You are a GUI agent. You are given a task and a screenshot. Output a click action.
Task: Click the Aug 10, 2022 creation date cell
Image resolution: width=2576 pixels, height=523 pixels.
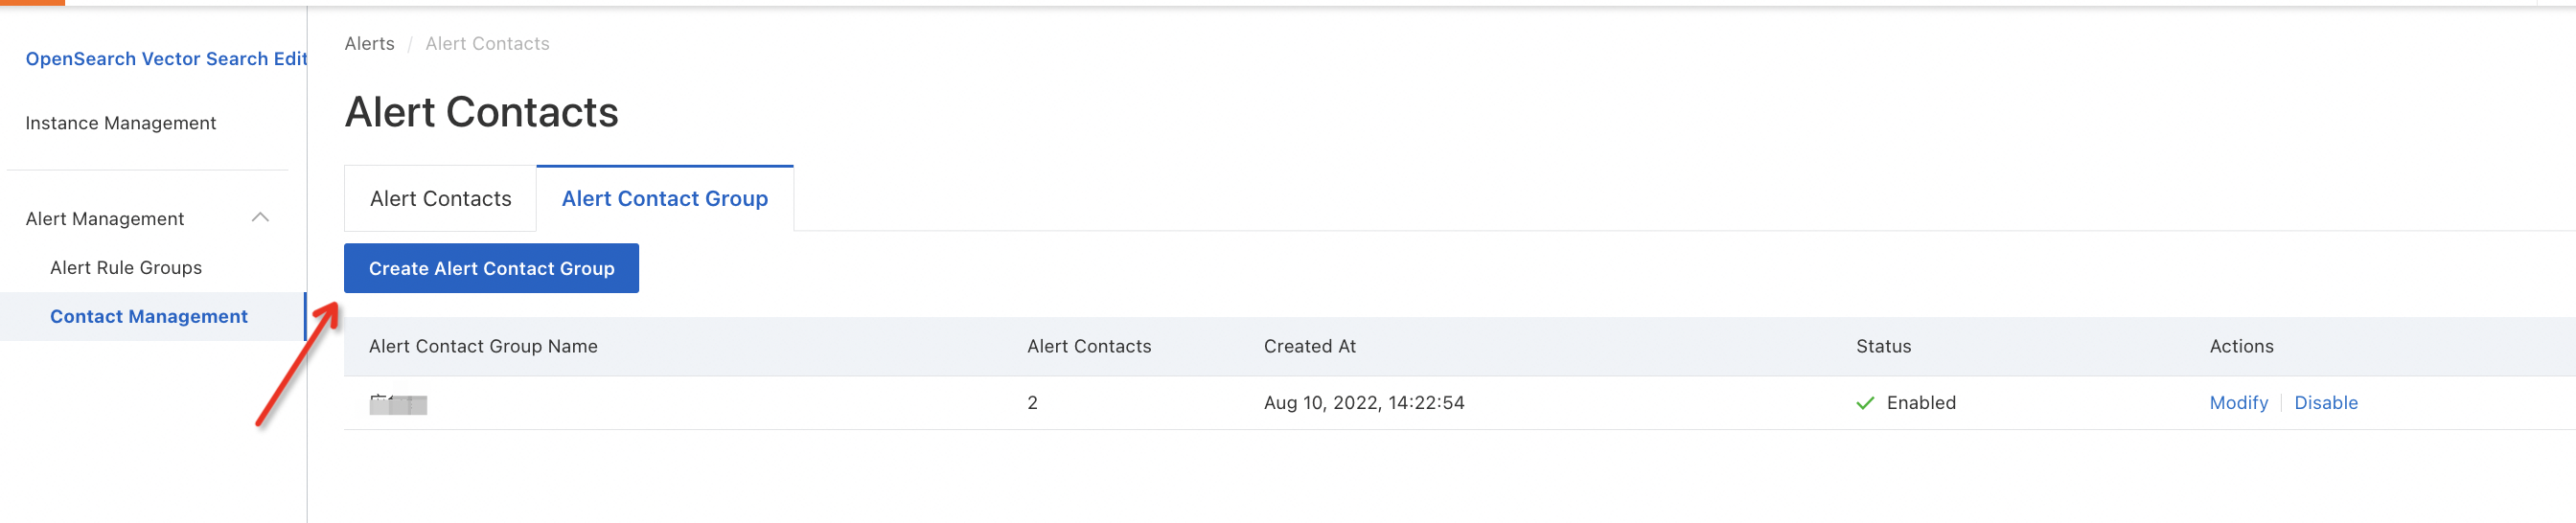click(x=1363, y=403)
